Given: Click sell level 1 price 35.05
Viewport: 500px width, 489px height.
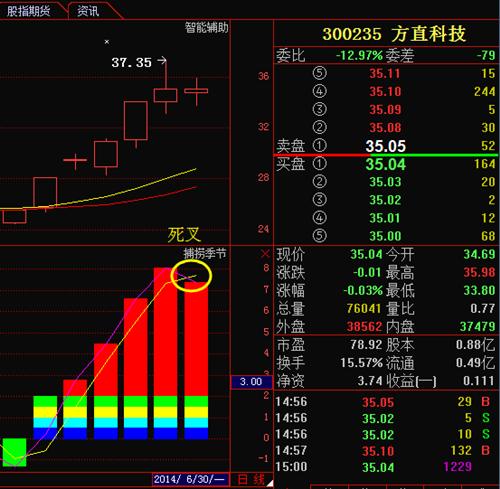Looking at the screenshot, I should click(x=386, y=146).
